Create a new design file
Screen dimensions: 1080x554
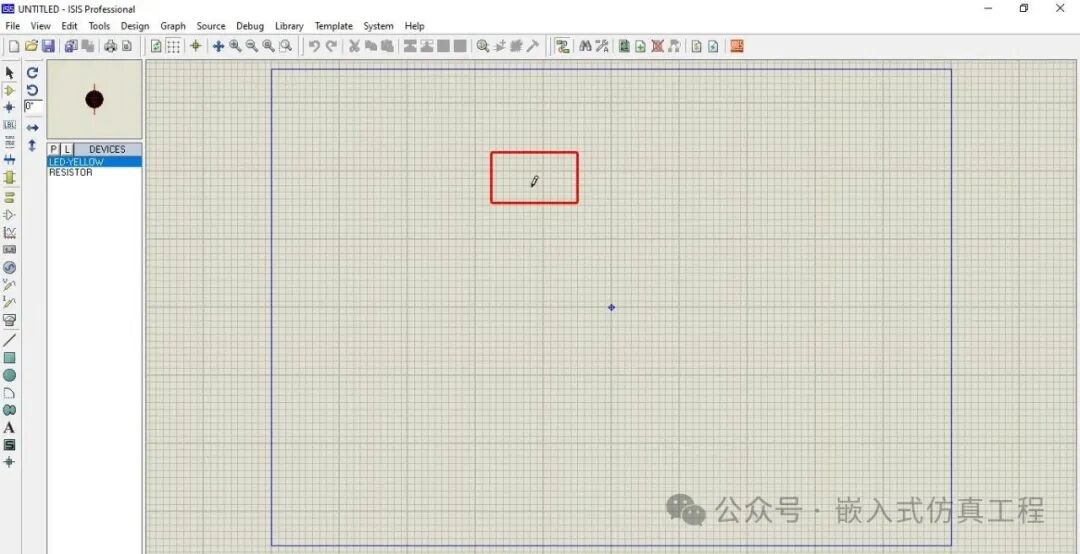click(x=14, y=46)
